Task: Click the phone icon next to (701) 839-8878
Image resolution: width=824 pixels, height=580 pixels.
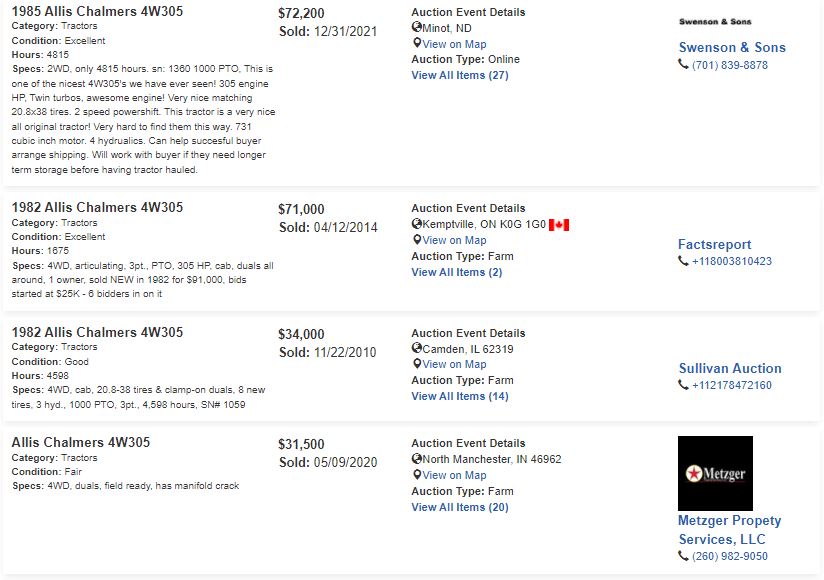Action: (x=683, y=65)
